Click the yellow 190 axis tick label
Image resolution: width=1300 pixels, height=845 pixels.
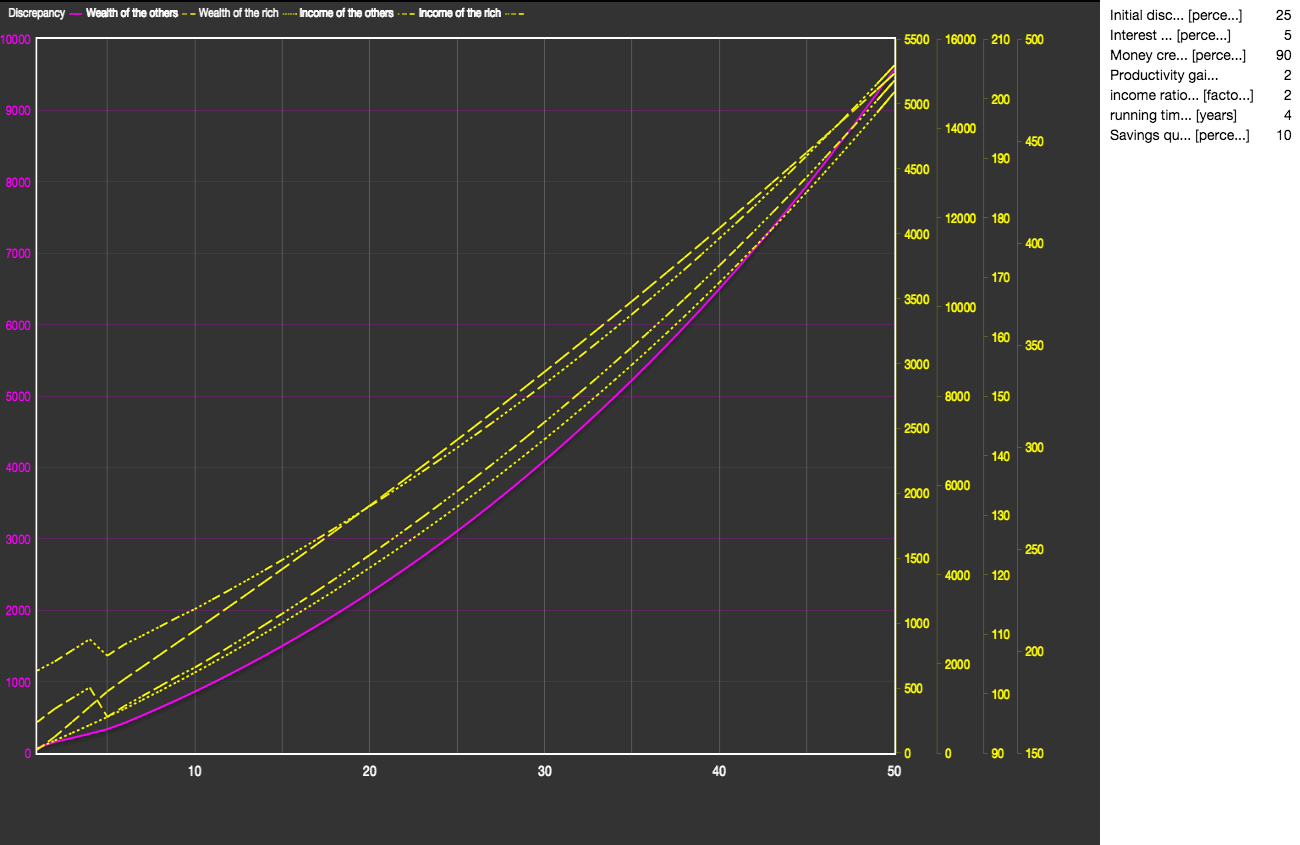[x=1000, y=159]
